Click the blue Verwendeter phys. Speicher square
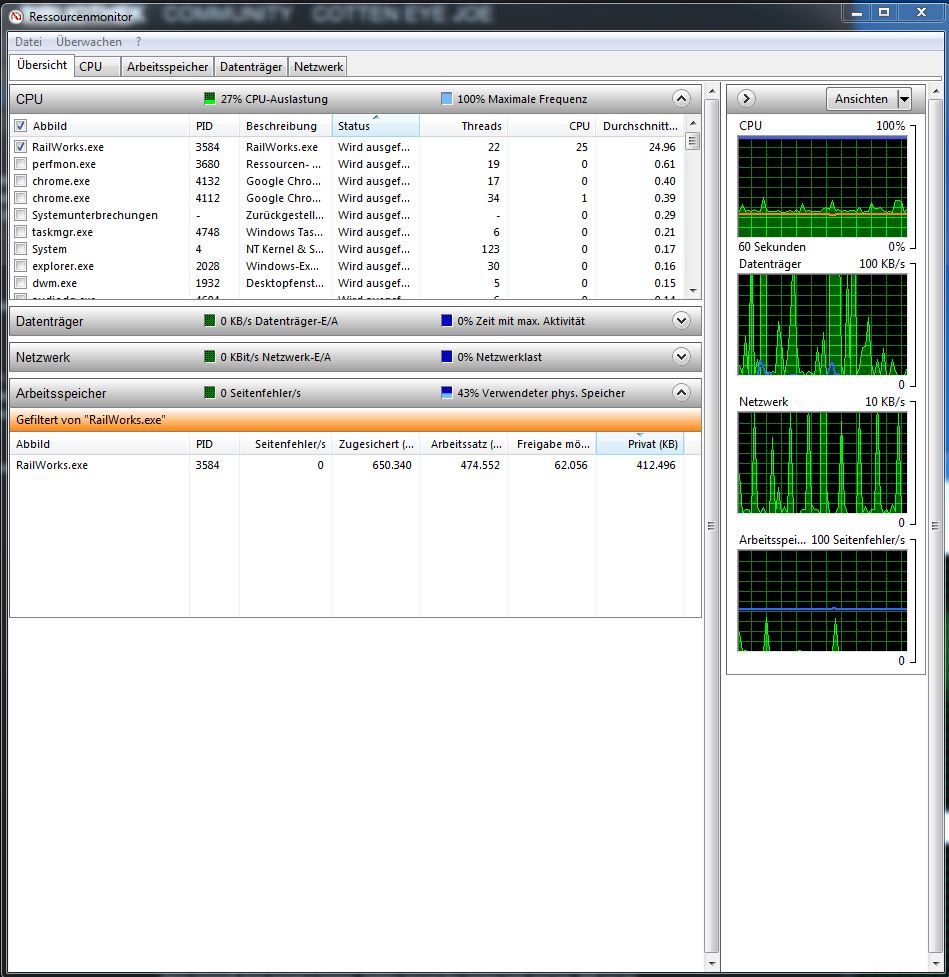 coord(446,393)
